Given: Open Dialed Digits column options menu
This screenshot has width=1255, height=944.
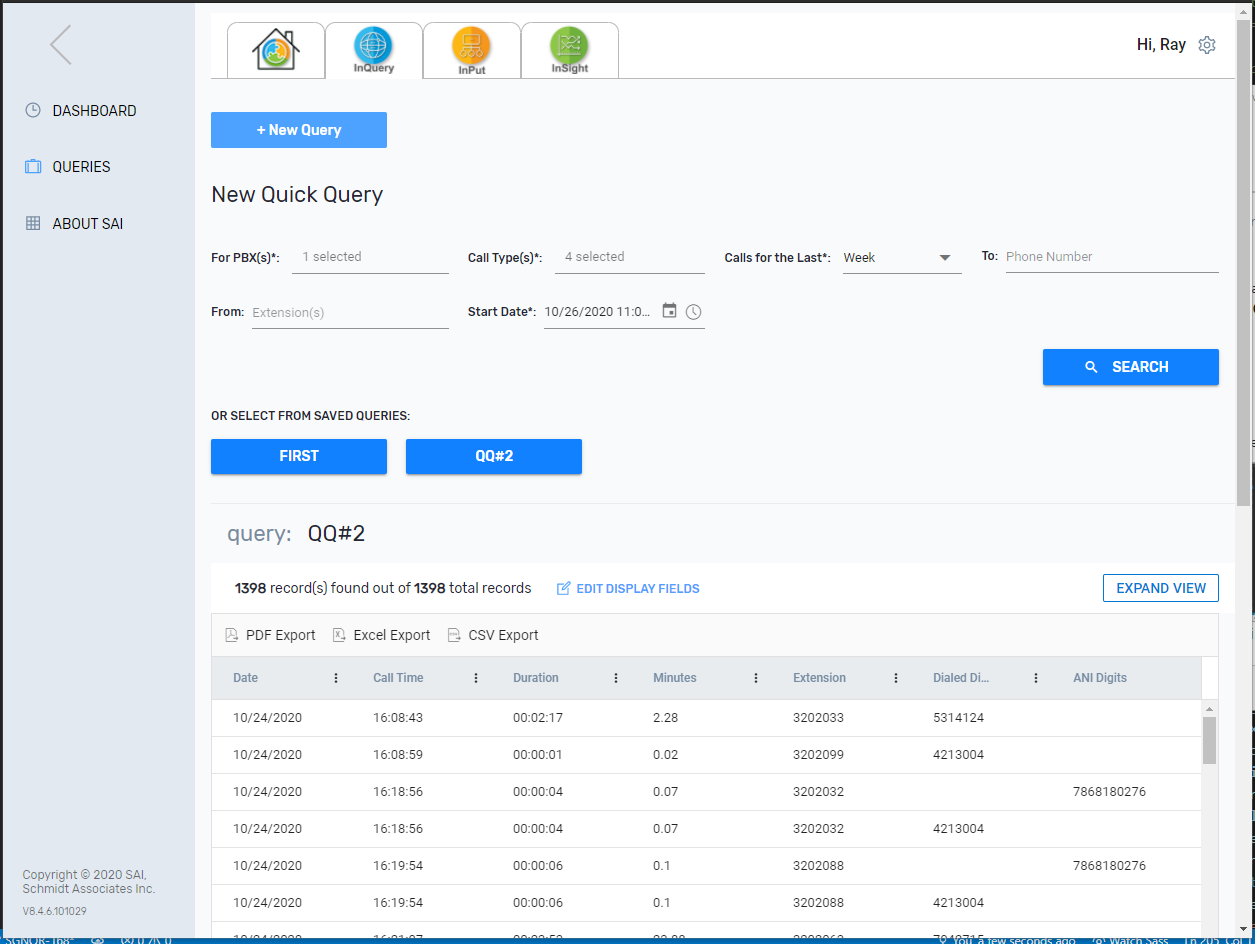Looking at the screenshot, I should (1036, 678).
